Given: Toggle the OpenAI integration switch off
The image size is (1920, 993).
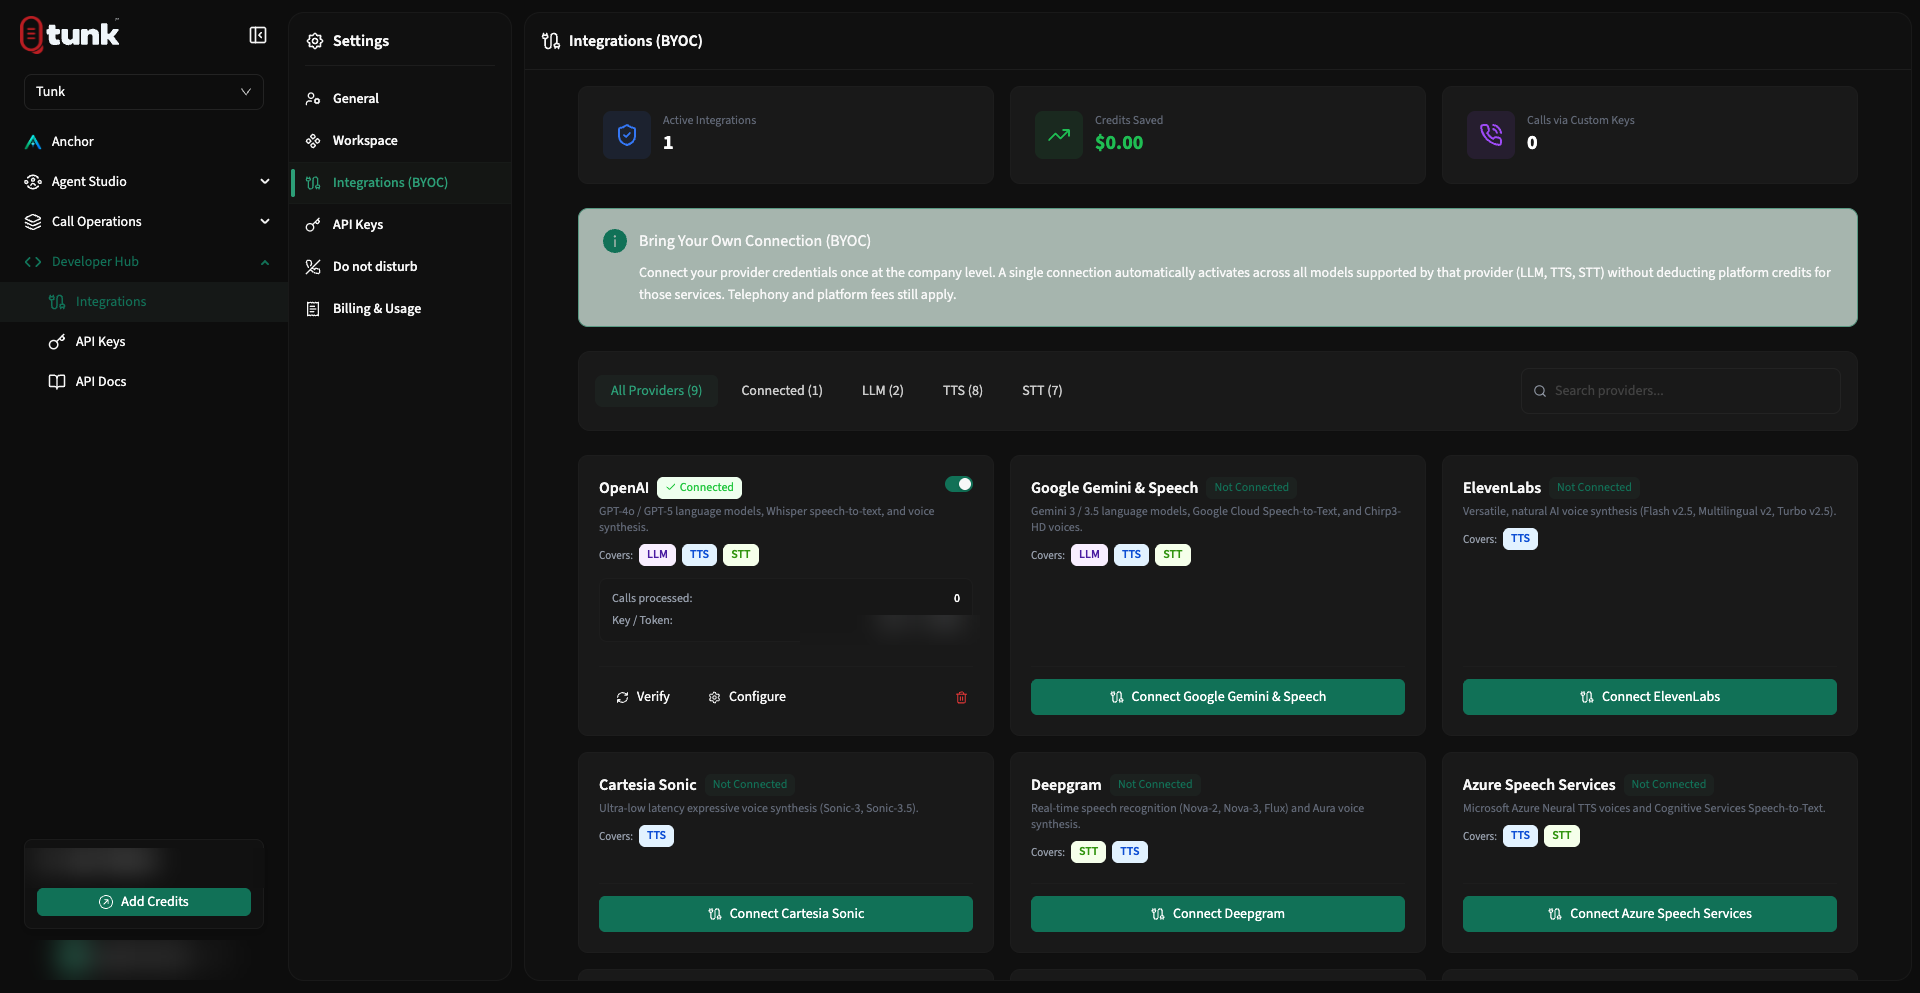Looking at the screenshot, I should 959,484.
